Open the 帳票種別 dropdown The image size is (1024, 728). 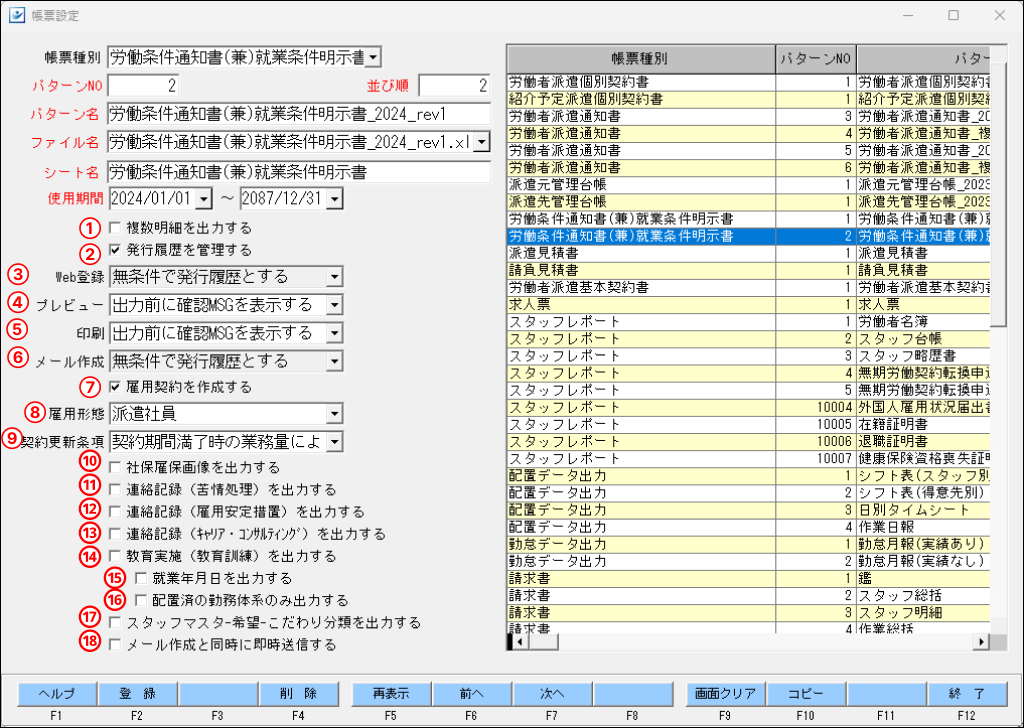pyautogui.click(x=373, y=57)
